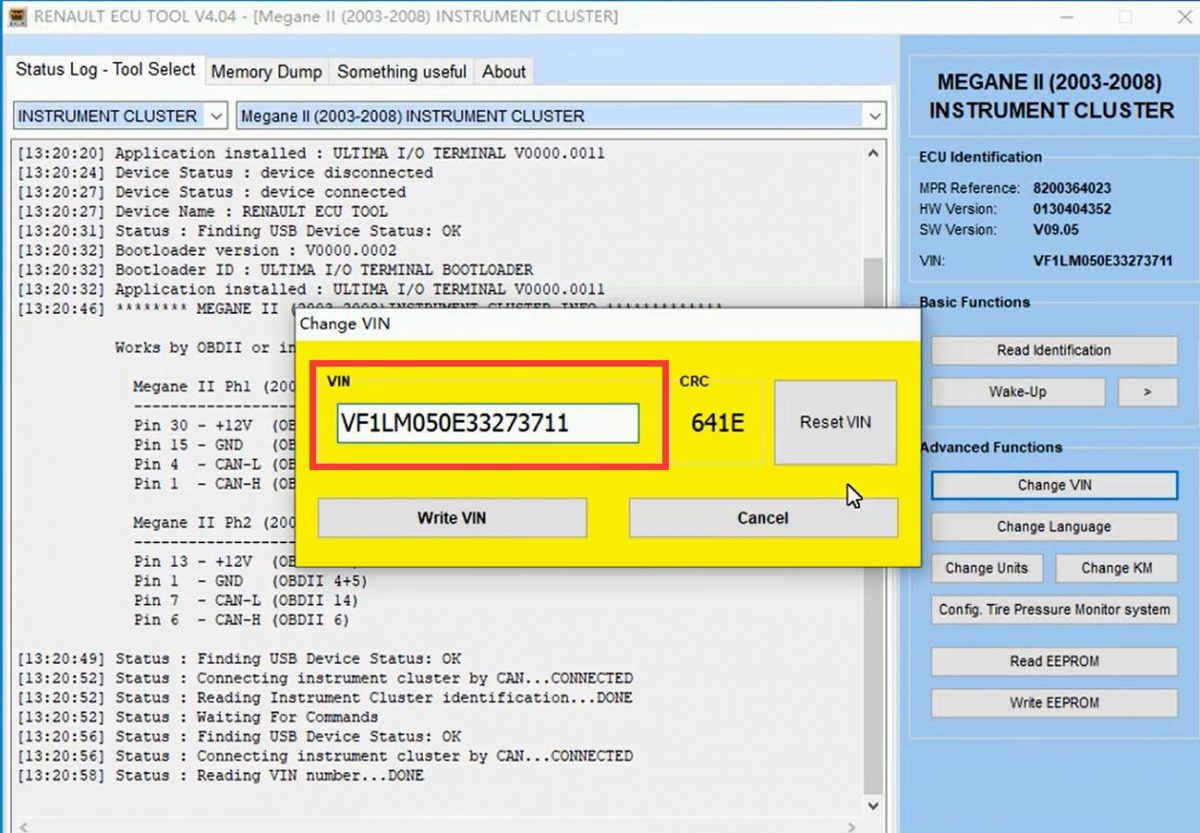
Task: Open the Change Language function
Action: (x=1053, y=526)
